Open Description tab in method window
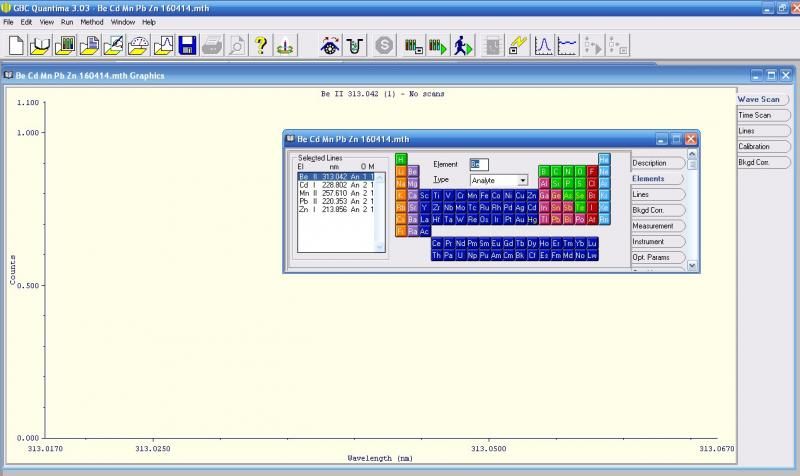This screenshot has width=800, height=476. [657, 163]
